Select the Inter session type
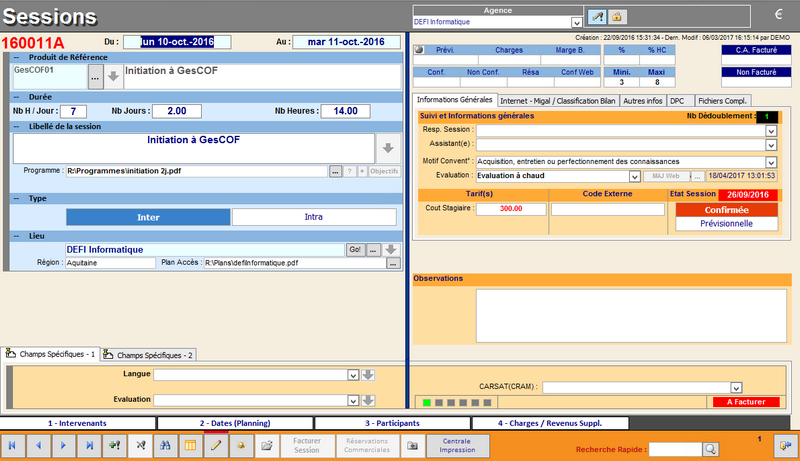 [148, 216]
